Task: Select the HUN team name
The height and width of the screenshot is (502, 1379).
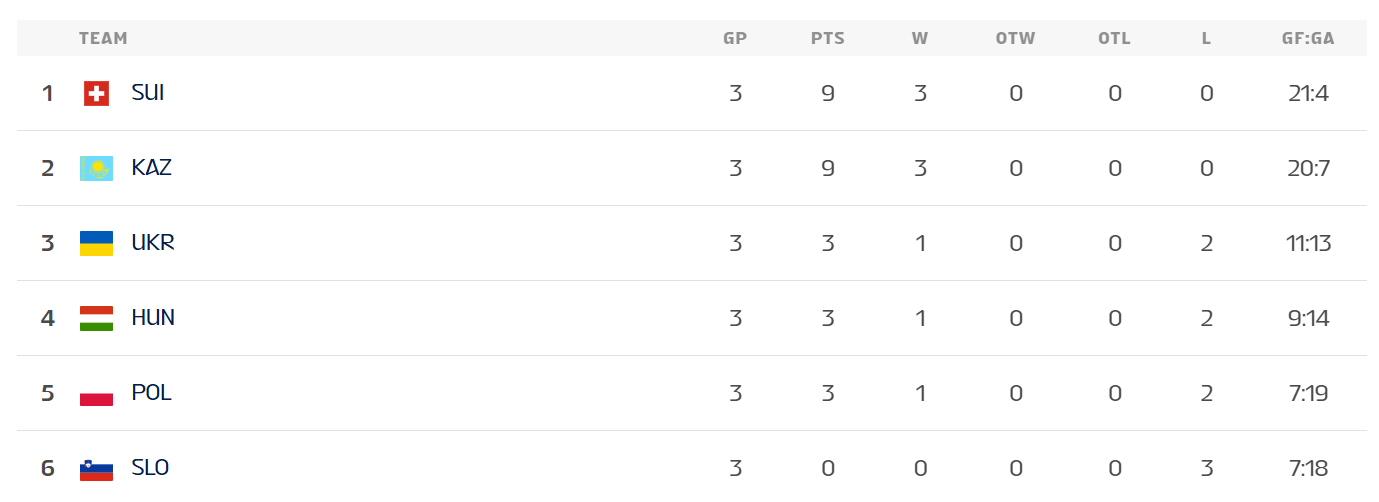Action: (x=153, y=318)
